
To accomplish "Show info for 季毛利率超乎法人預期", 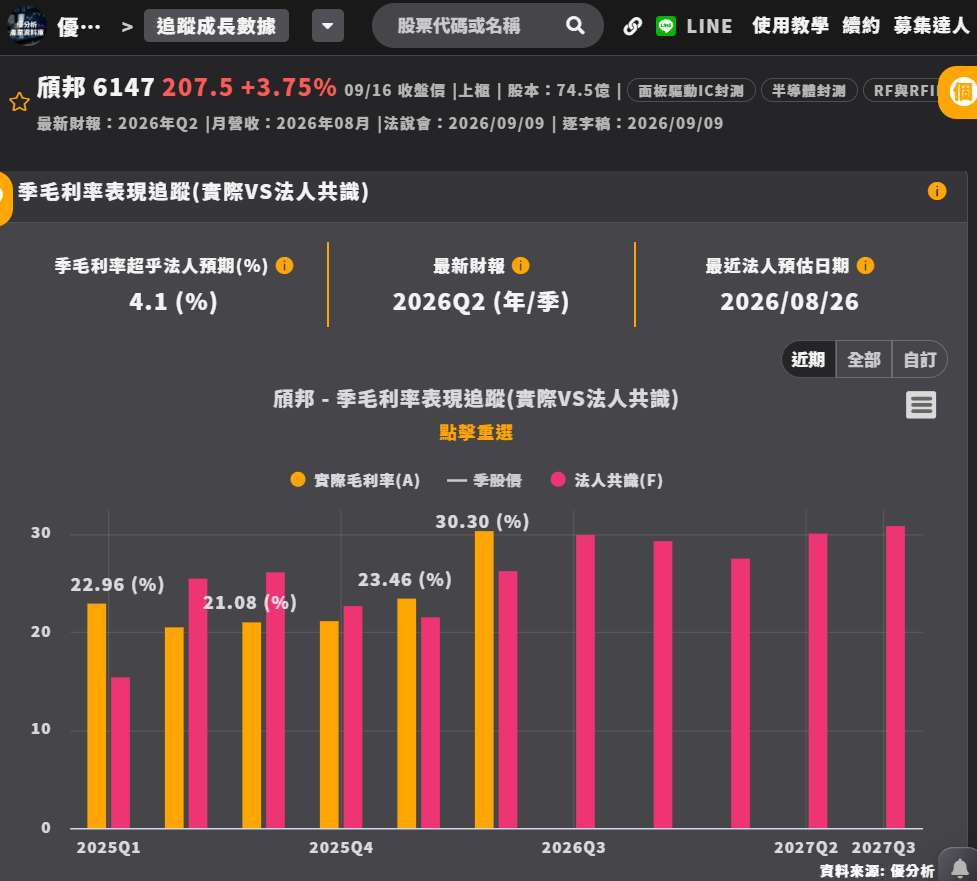I will pos(284,266).
